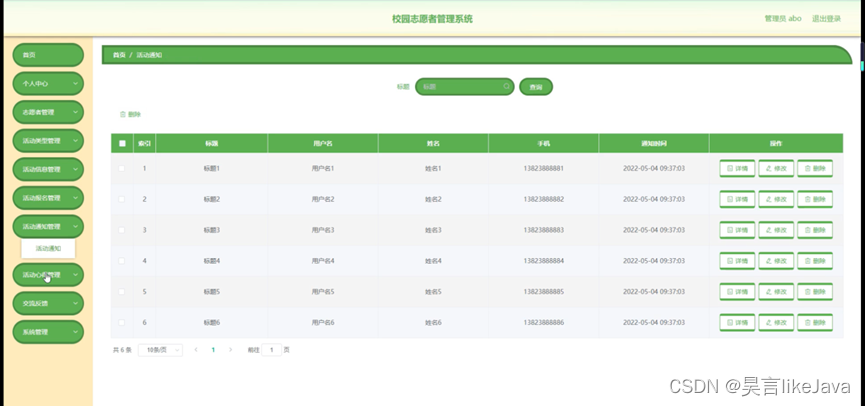This screenshot has width=865, height=406.
Task: Select 活动通知 submenu item
Action: [49, 249]
